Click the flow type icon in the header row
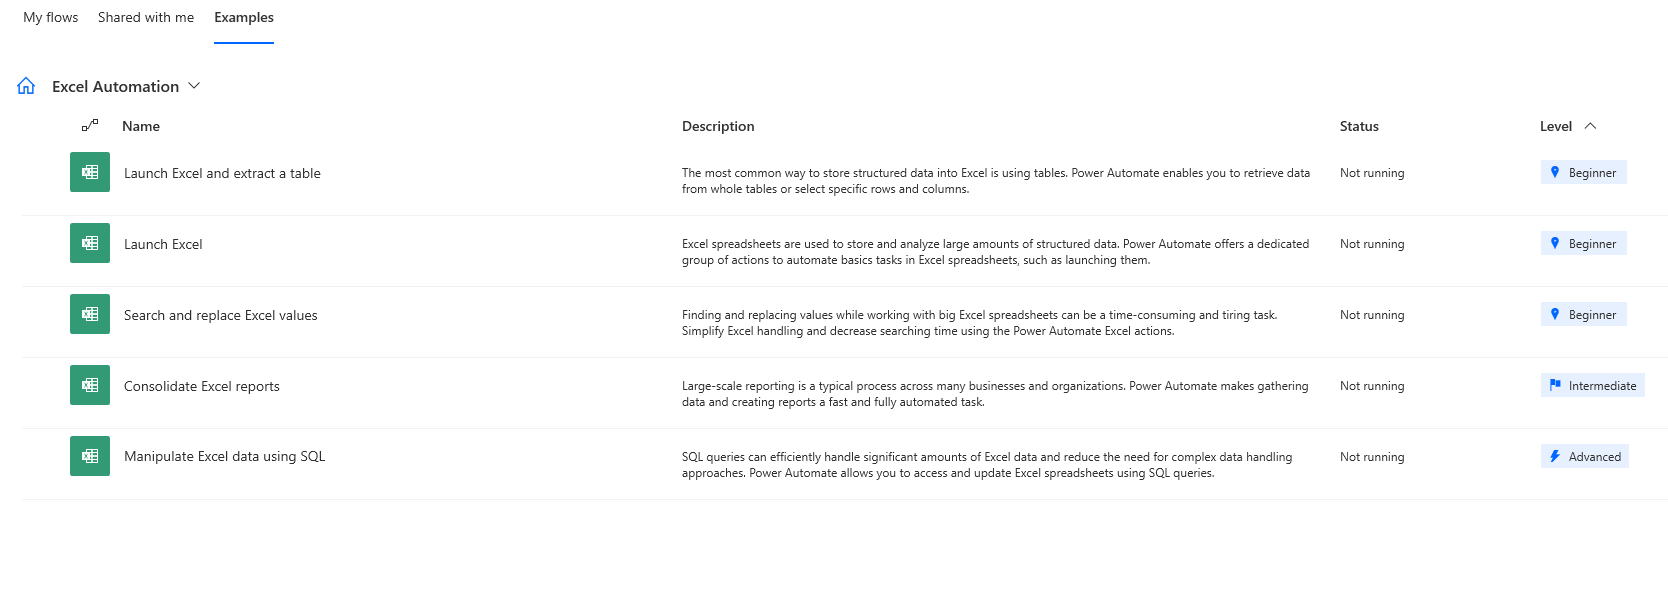 coord(90,125)
